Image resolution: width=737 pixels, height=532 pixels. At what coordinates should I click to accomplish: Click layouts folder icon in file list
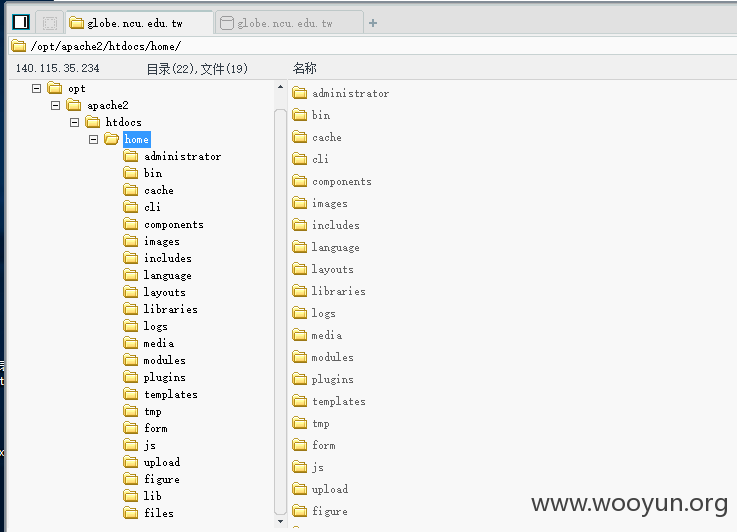click(x=299, y=269)
